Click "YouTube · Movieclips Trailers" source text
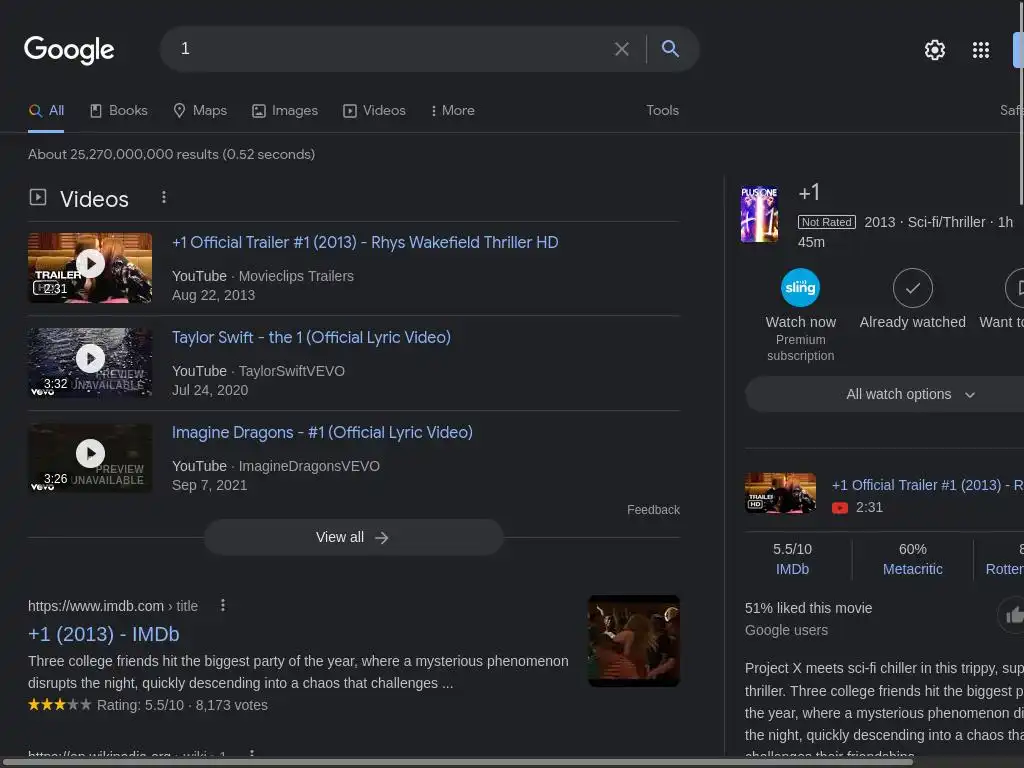This screenshot has height=768, width=1024. click(x=263, y=276)
